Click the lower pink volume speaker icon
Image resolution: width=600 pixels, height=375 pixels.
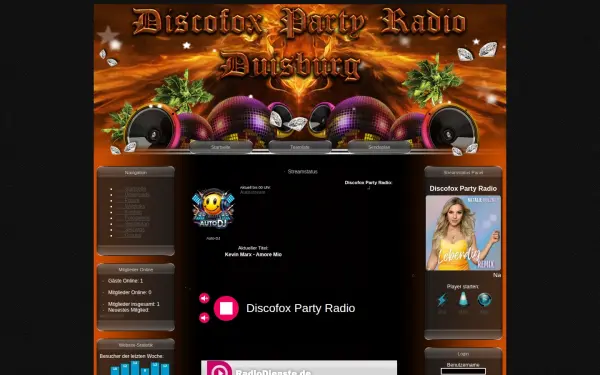204,318
